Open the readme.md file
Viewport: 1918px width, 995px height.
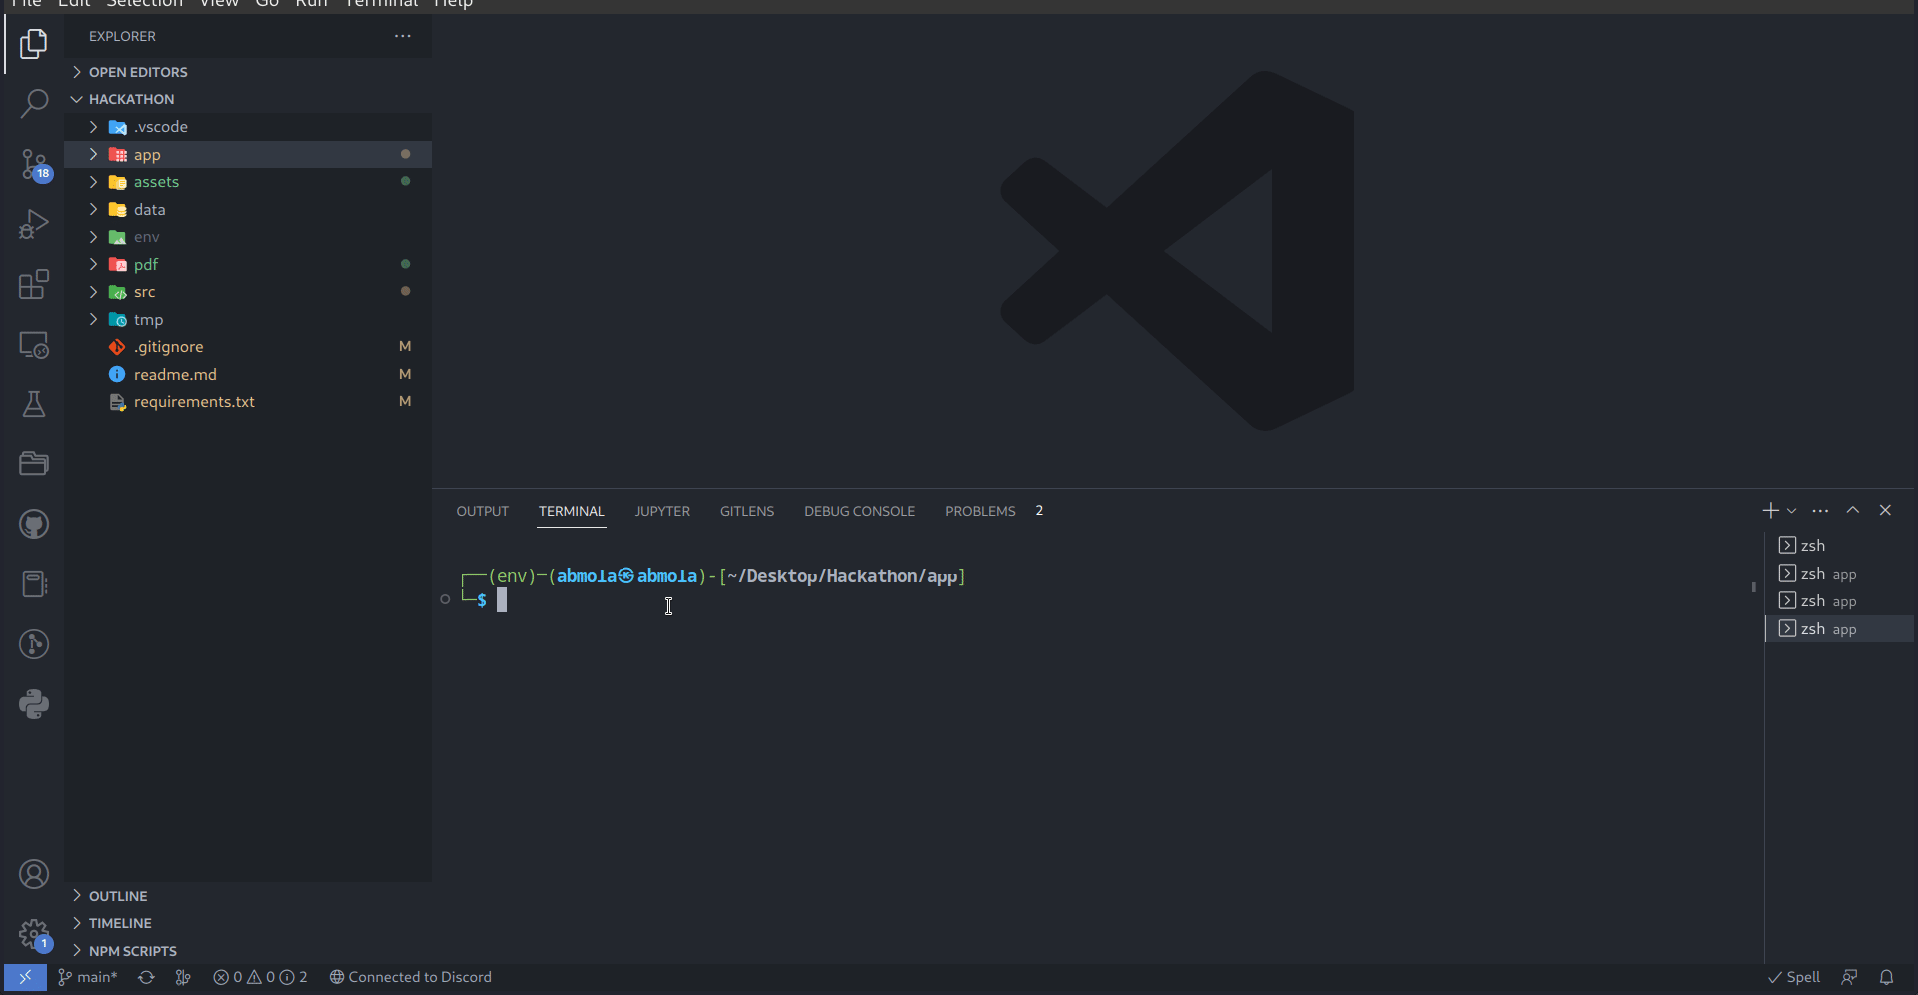click(248, 374)
